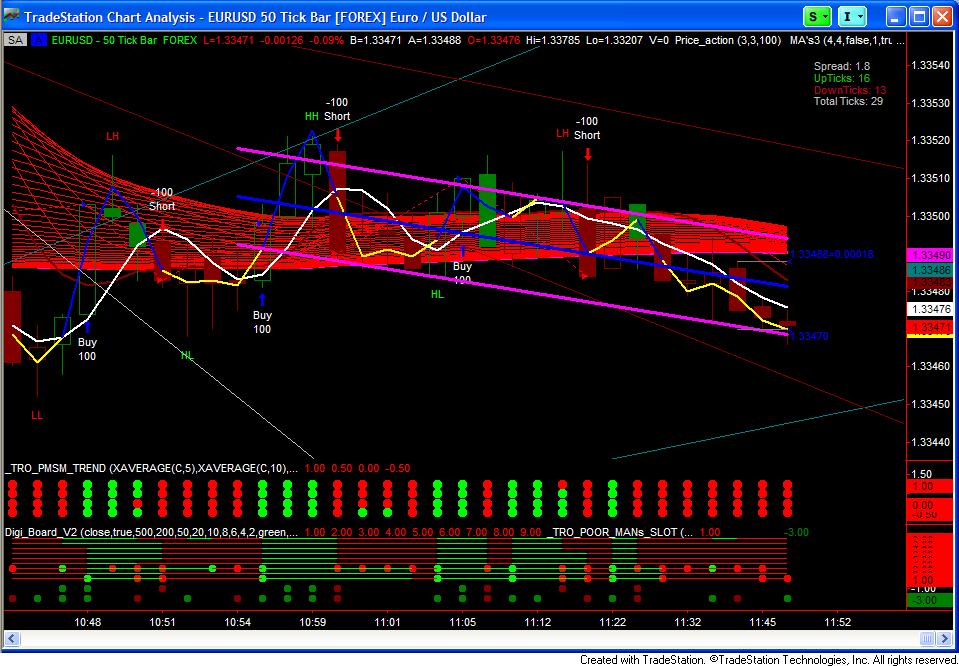Click the TradeStation app icon in title bar
This screenshot has height=666, width=959.
coord(12,17)
